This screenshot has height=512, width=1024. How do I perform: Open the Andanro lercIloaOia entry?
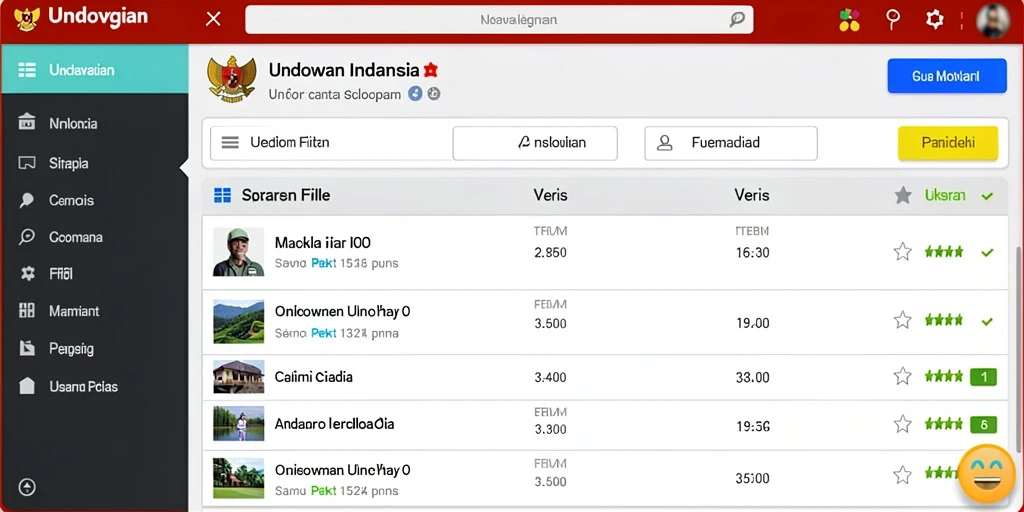click(x=334, y=424)
